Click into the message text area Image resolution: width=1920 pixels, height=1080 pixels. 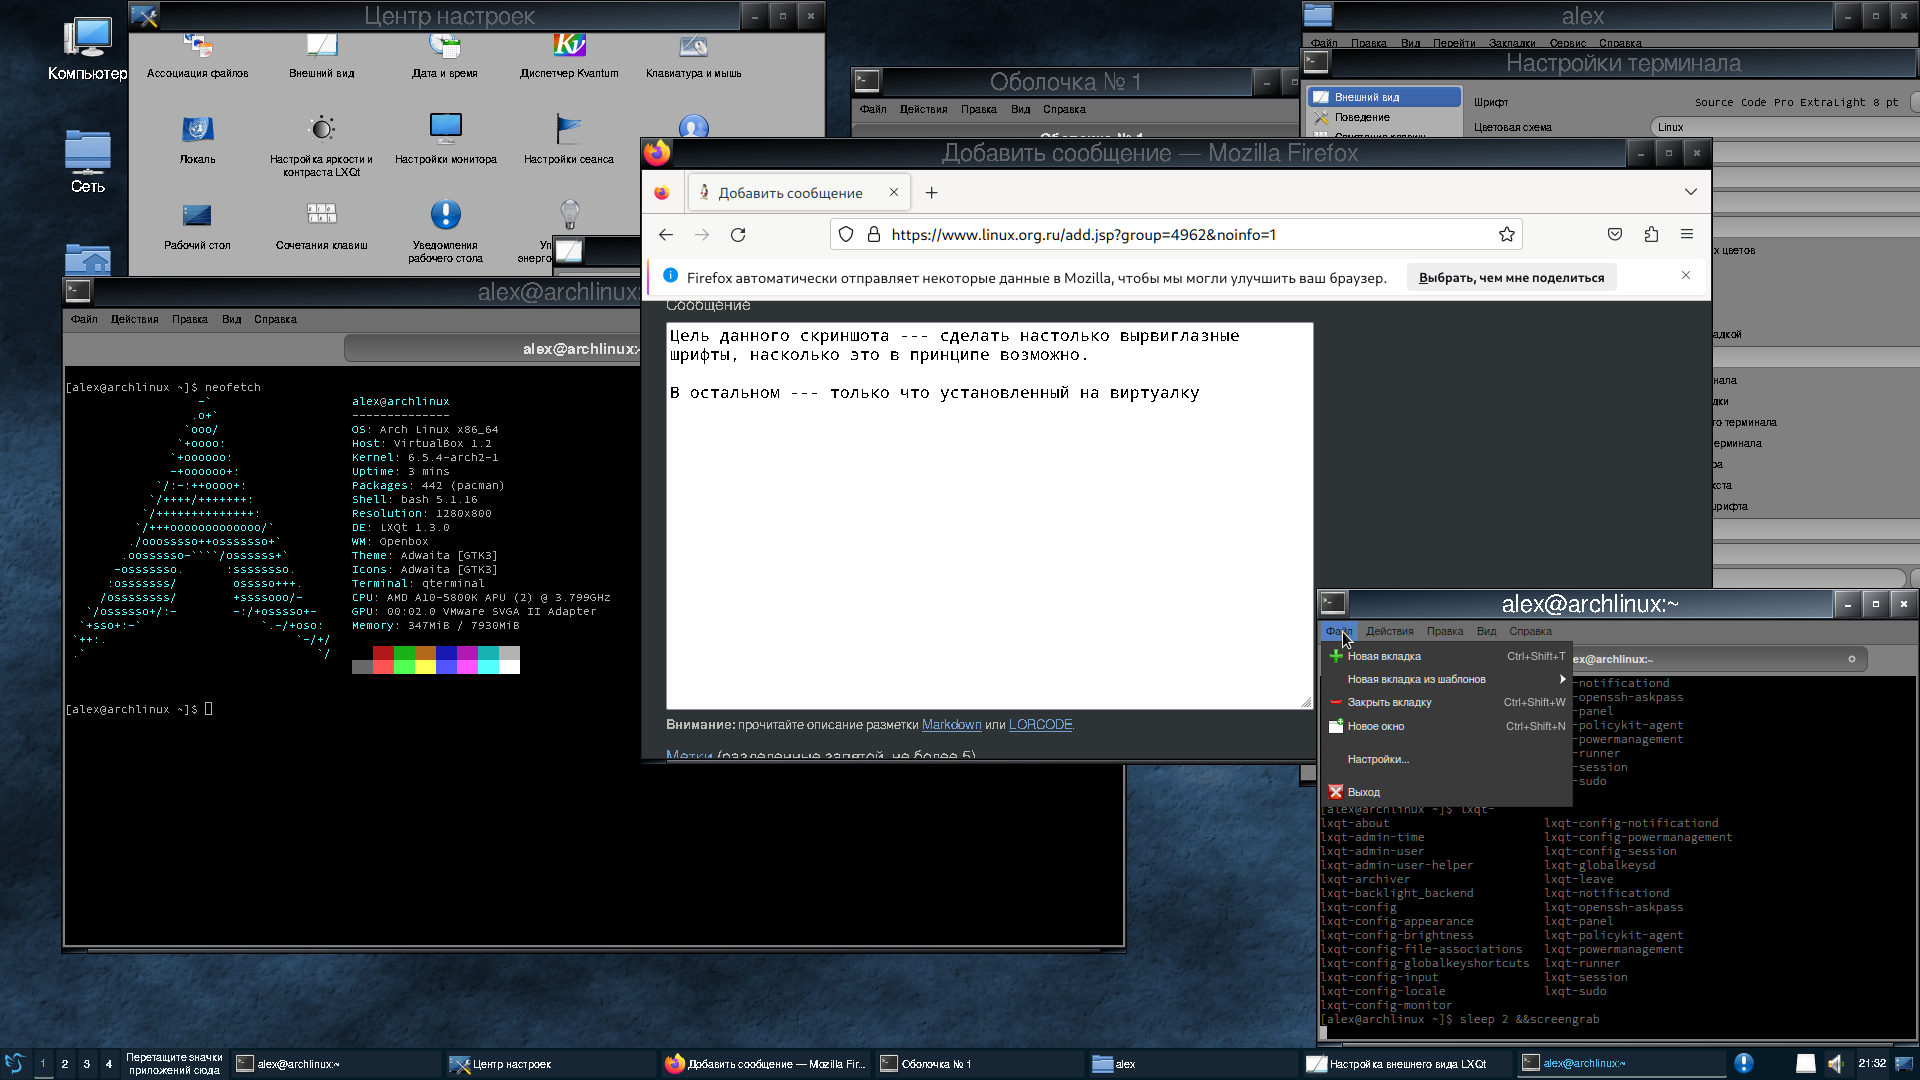(x=989, y=516)
